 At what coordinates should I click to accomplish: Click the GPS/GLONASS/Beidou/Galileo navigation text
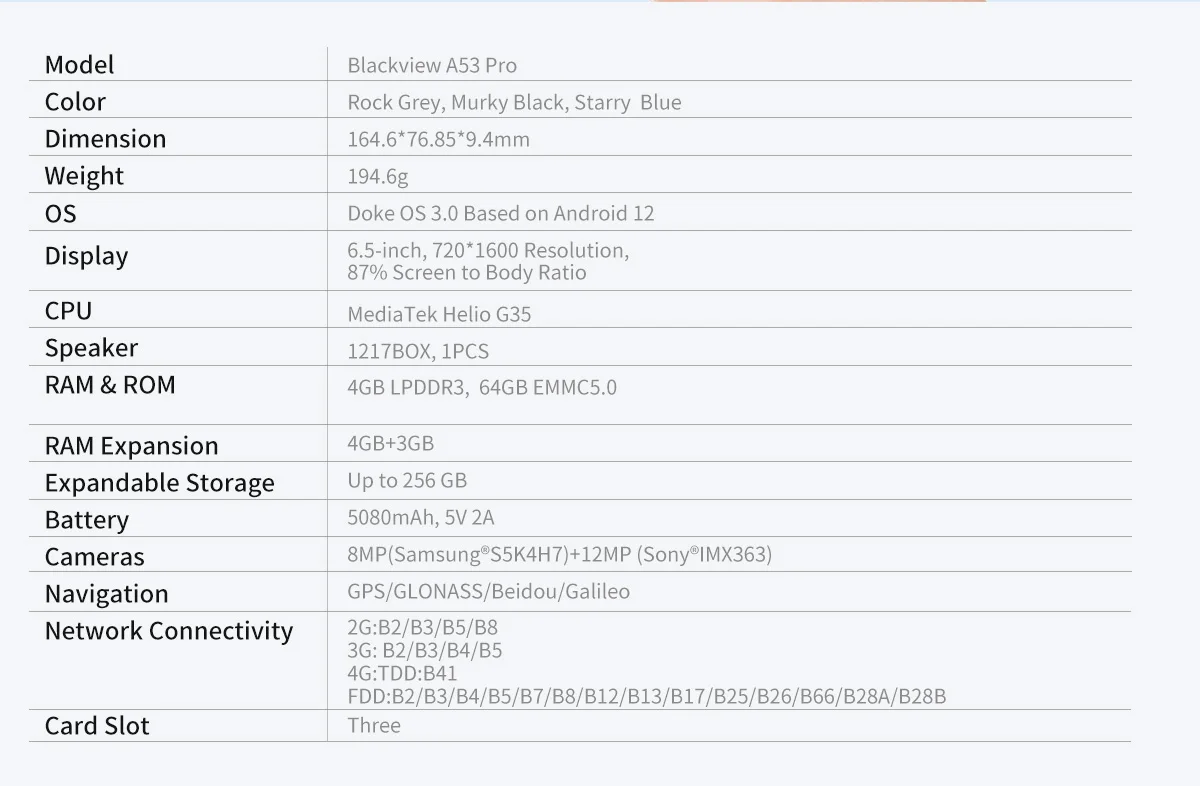[488, 592]
